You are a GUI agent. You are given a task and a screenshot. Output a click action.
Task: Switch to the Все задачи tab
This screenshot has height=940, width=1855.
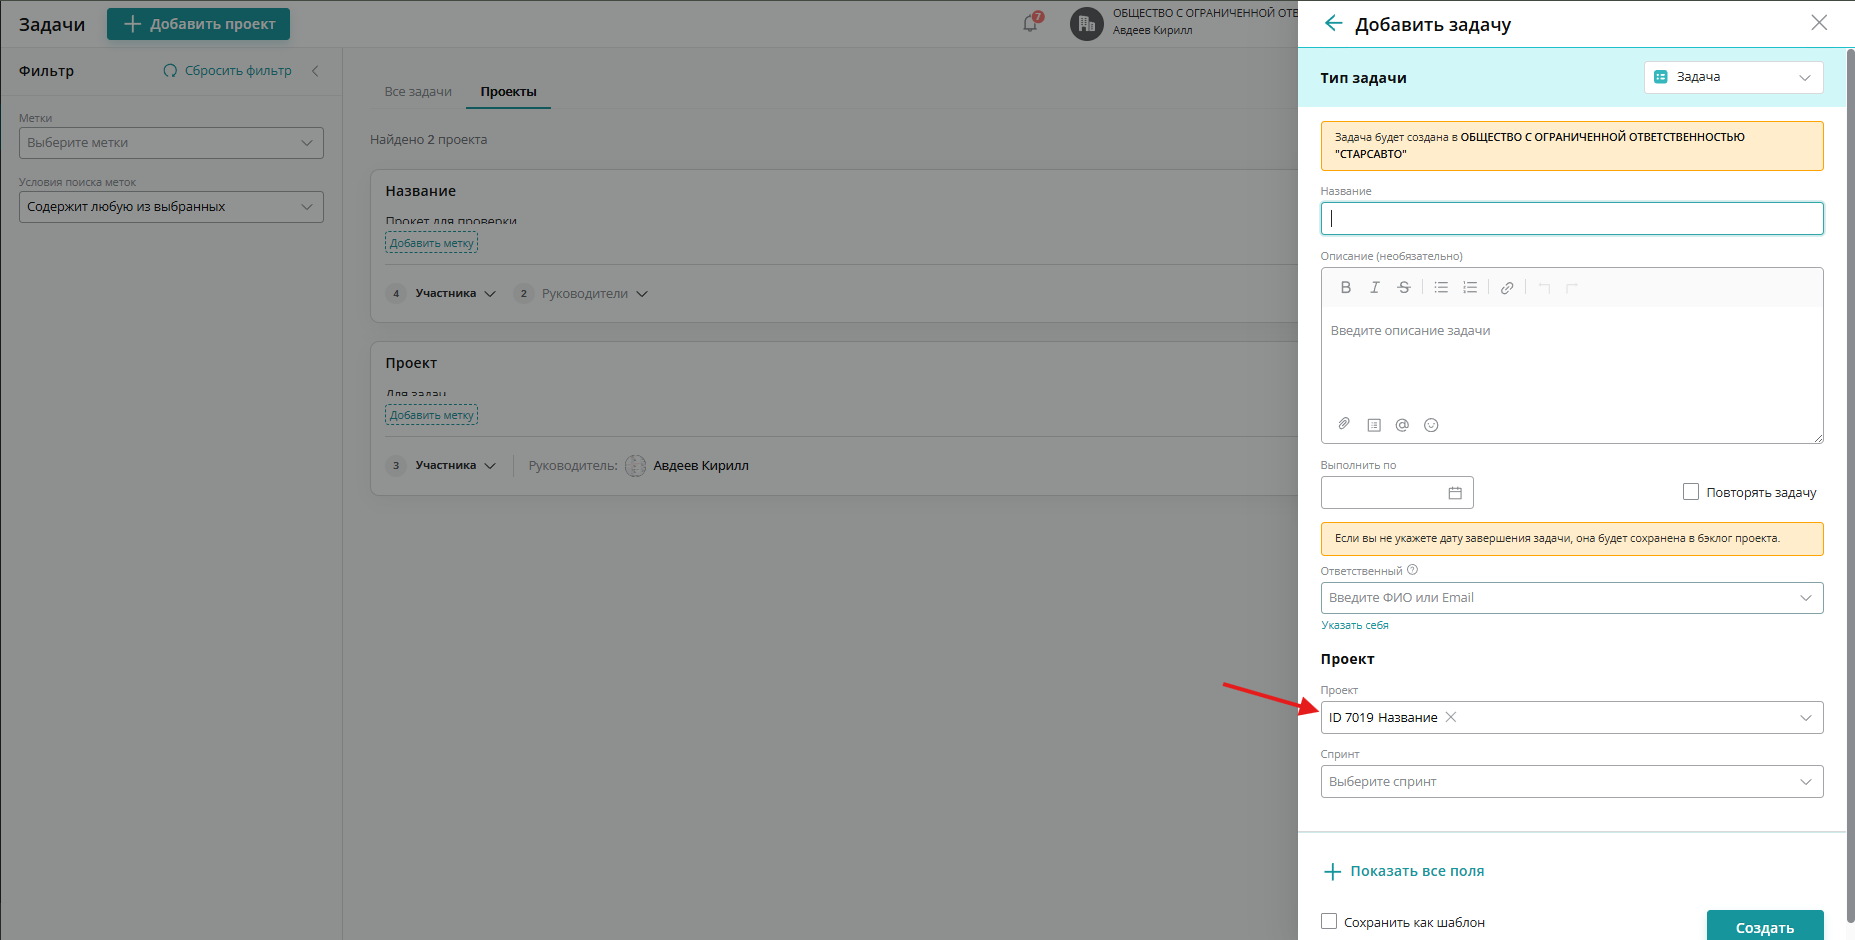(x=418, y=92)
